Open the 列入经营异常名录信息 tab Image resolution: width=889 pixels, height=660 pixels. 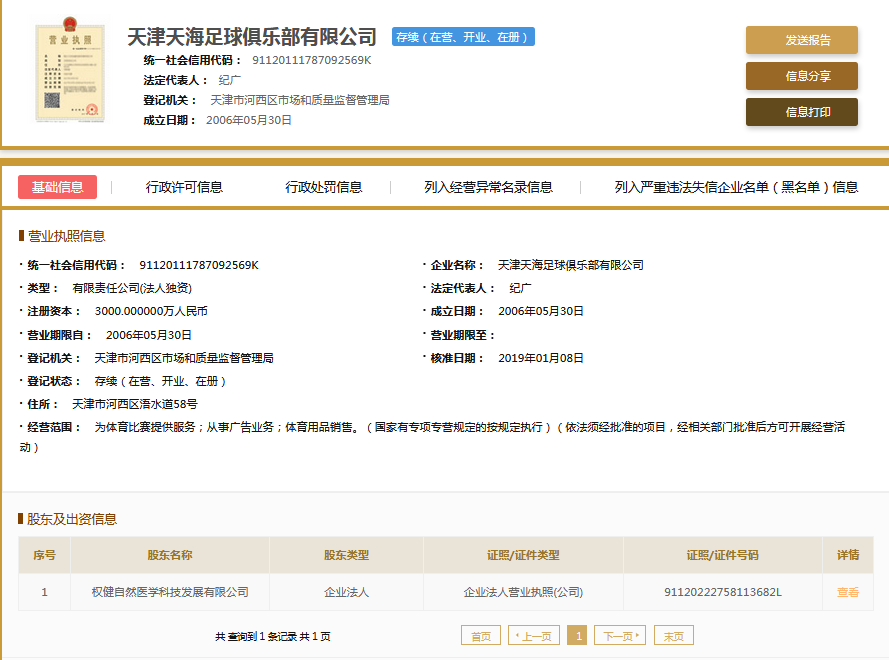pos(488,187)
